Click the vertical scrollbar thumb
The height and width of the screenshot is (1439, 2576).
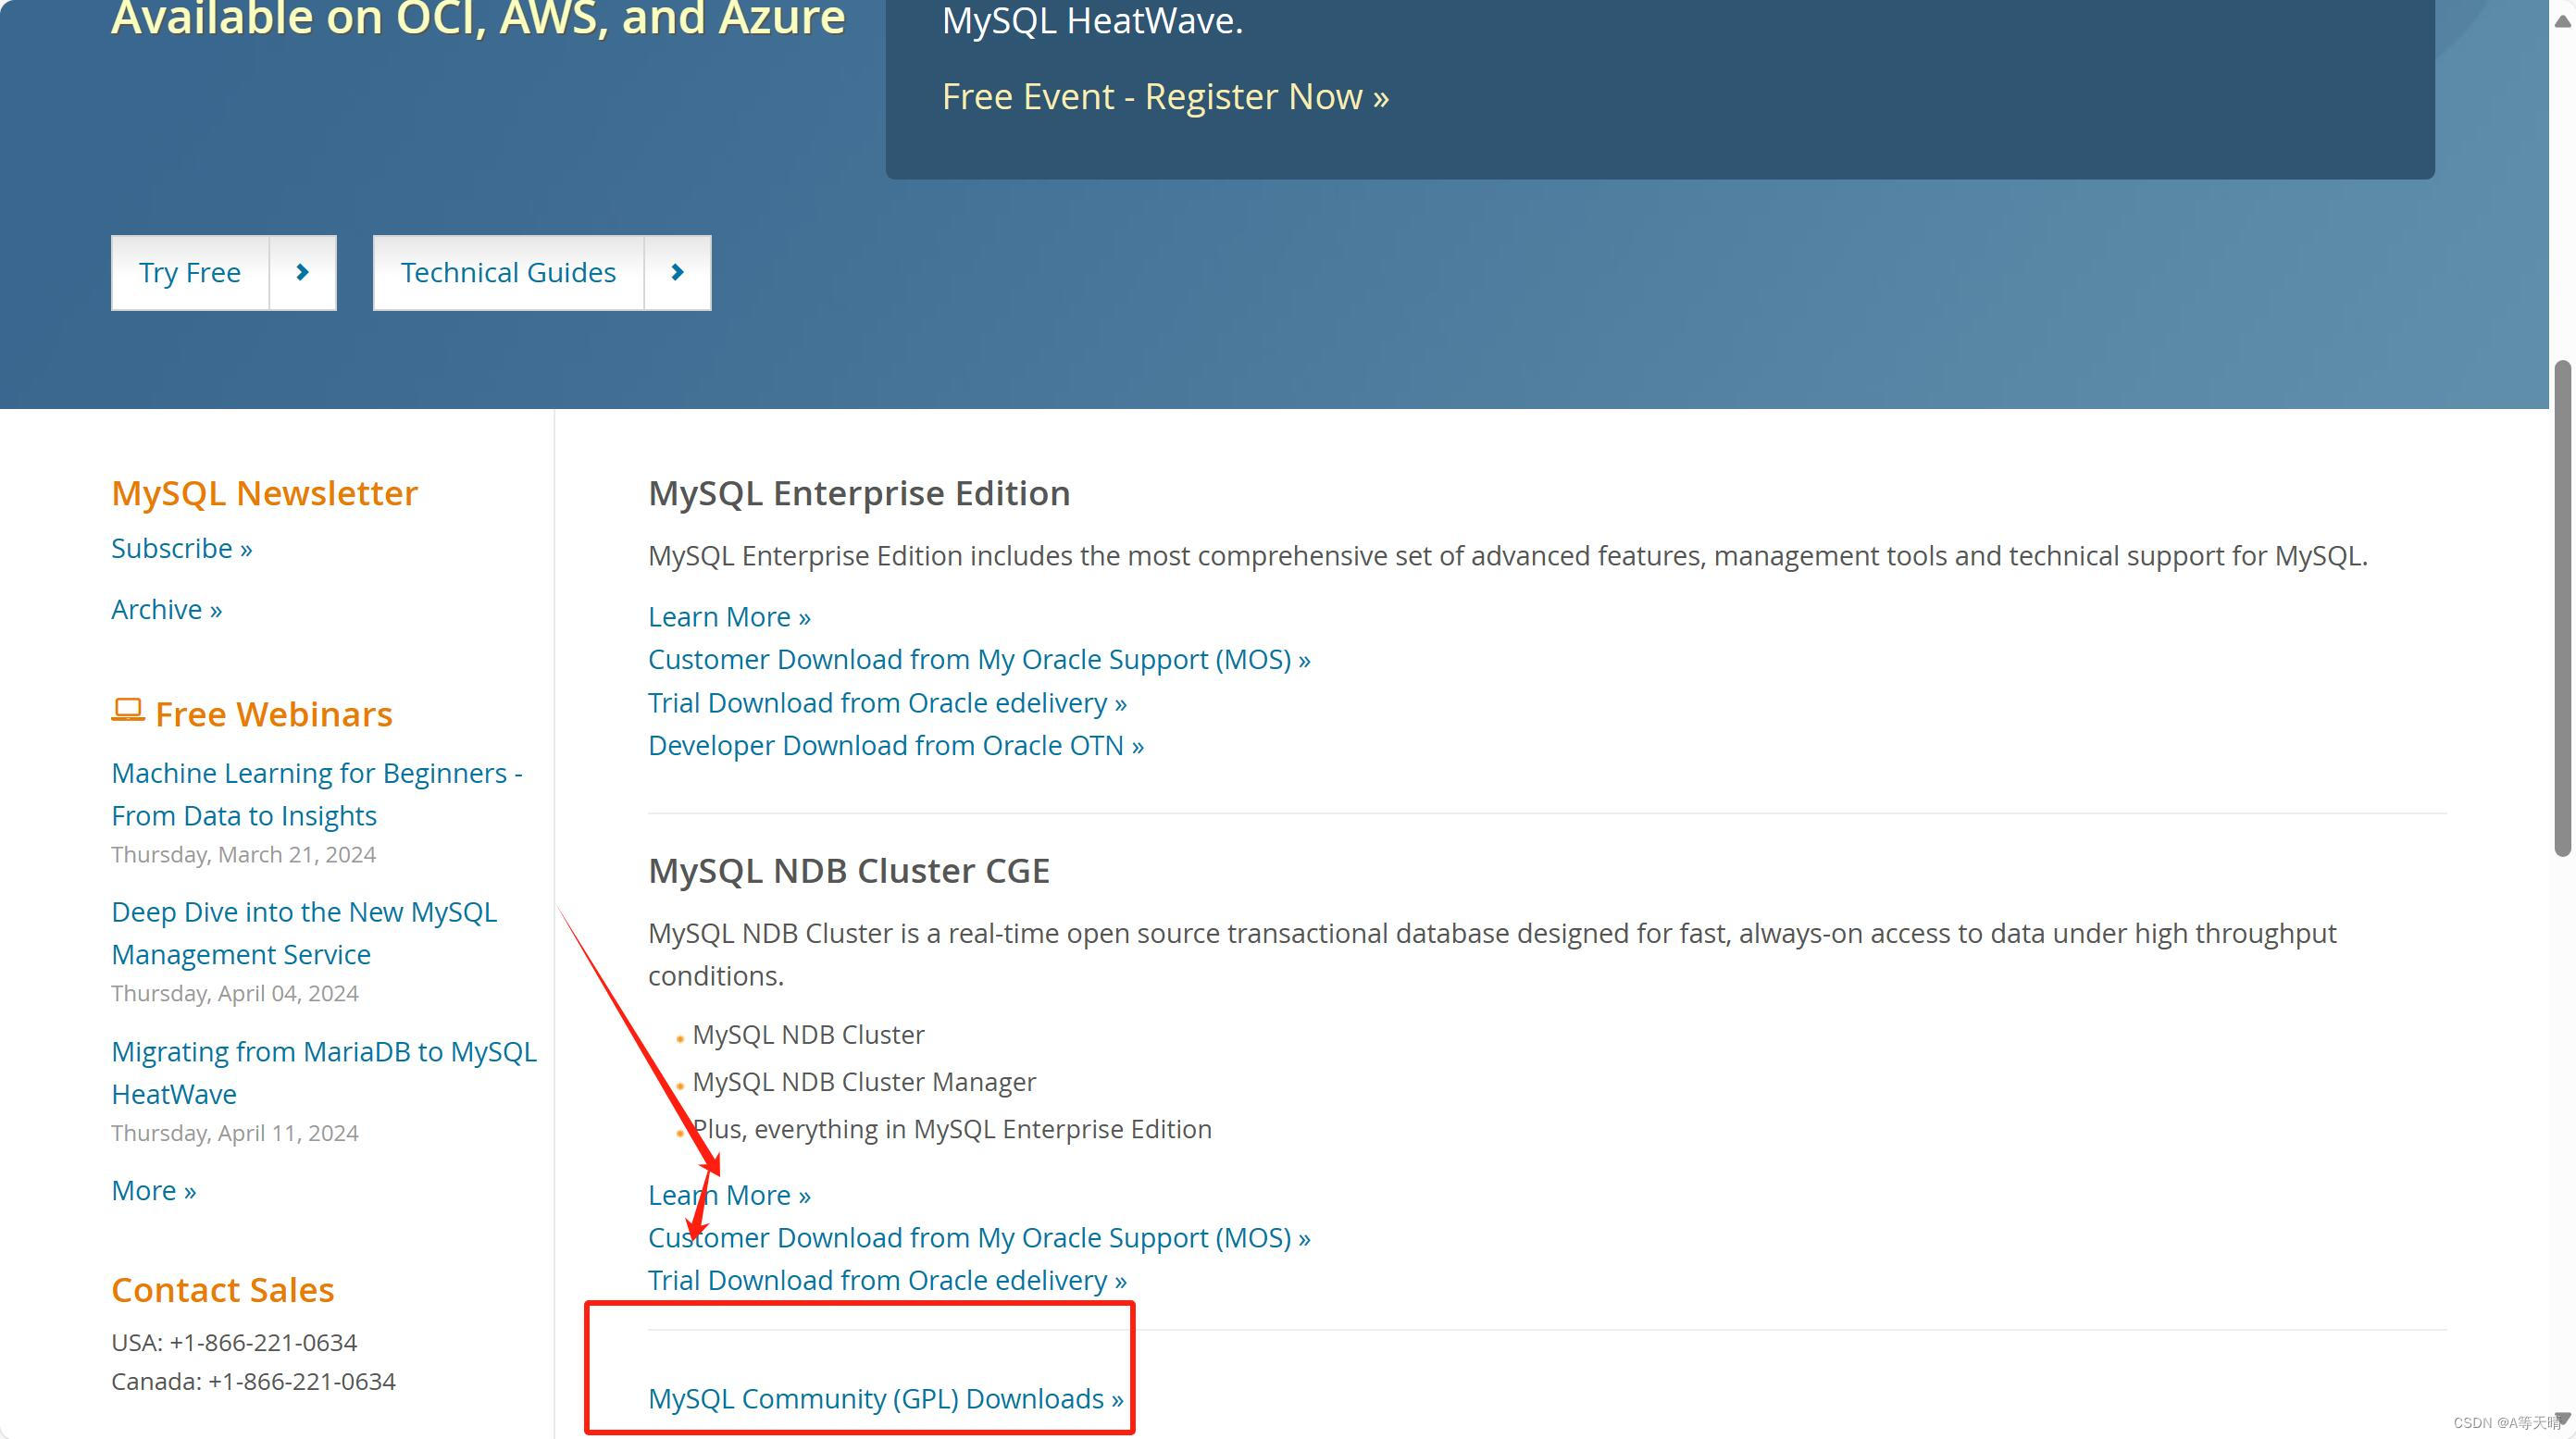pos(2562,610)
